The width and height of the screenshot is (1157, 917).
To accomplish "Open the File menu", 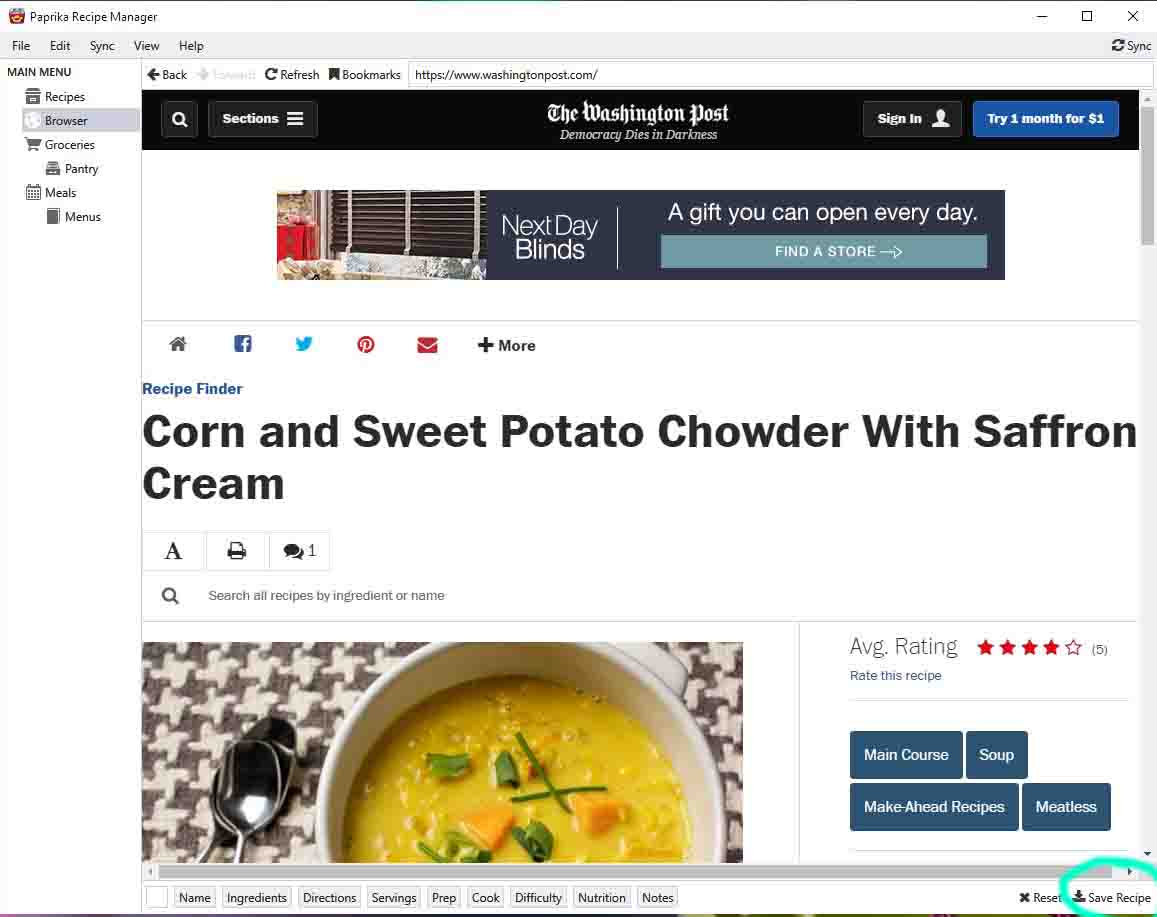I will tap(21, 46).
